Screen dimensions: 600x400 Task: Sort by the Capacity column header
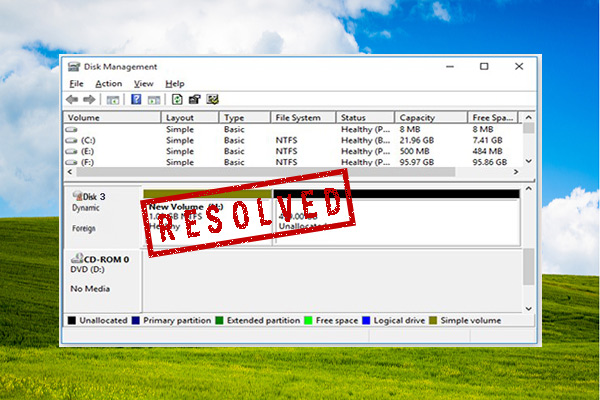(x=431, y=118)
